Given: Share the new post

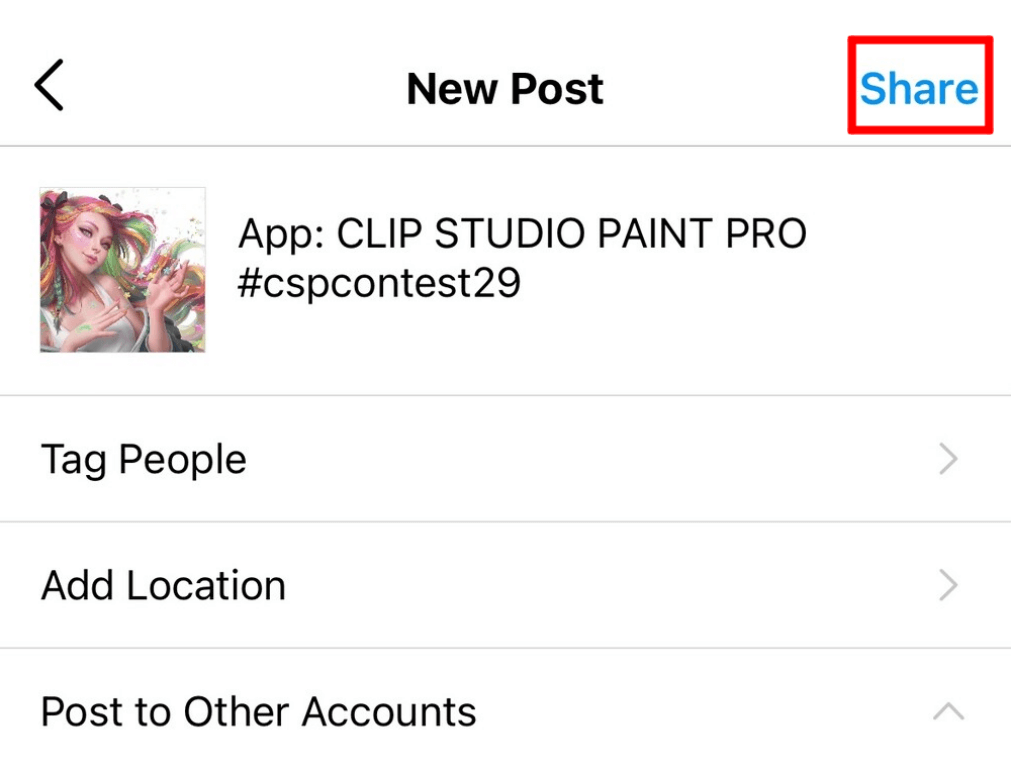Looking at the screenshot, I should point(918,88).
